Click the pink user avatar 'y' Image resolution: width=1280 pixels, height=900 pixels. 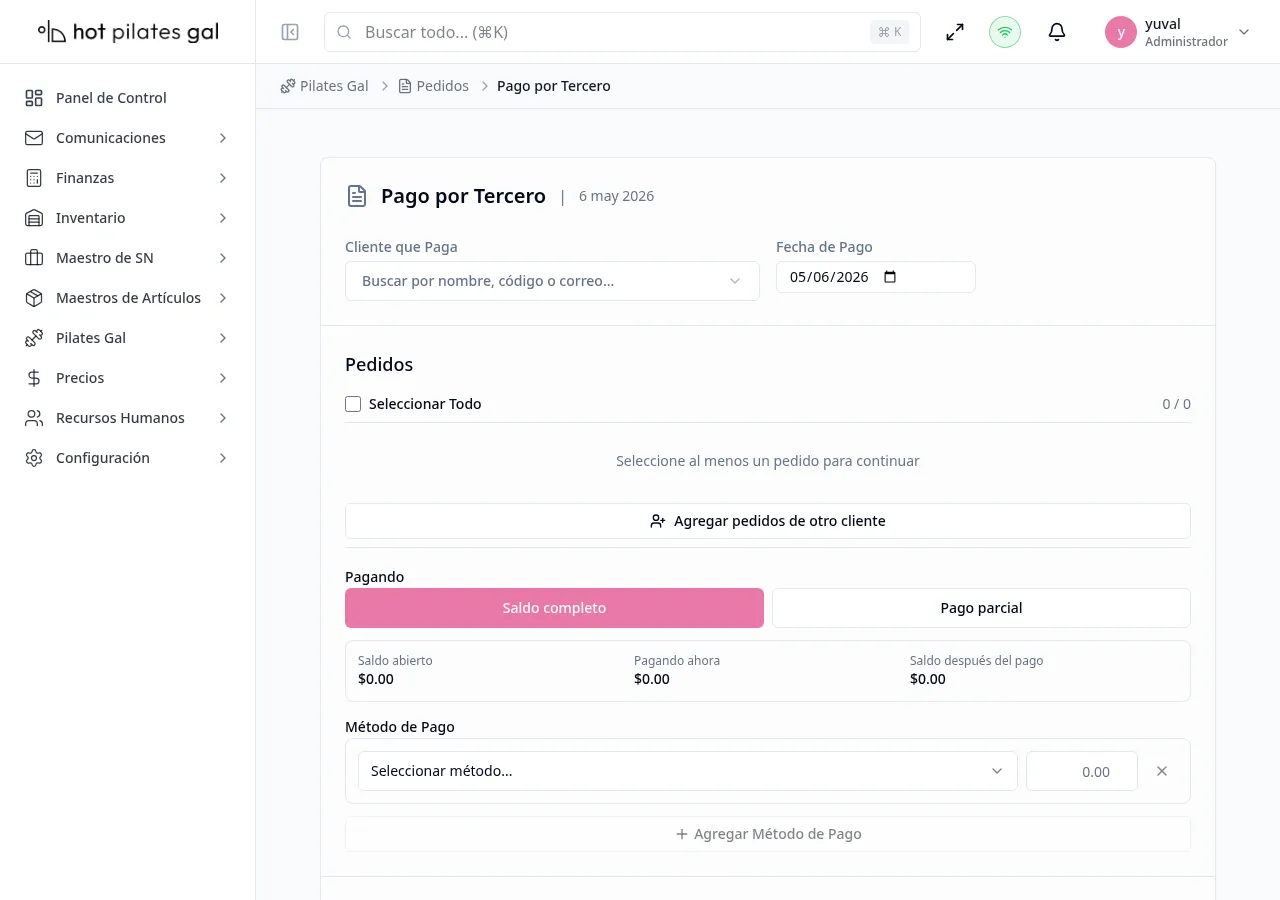(x=1121, y=32)
